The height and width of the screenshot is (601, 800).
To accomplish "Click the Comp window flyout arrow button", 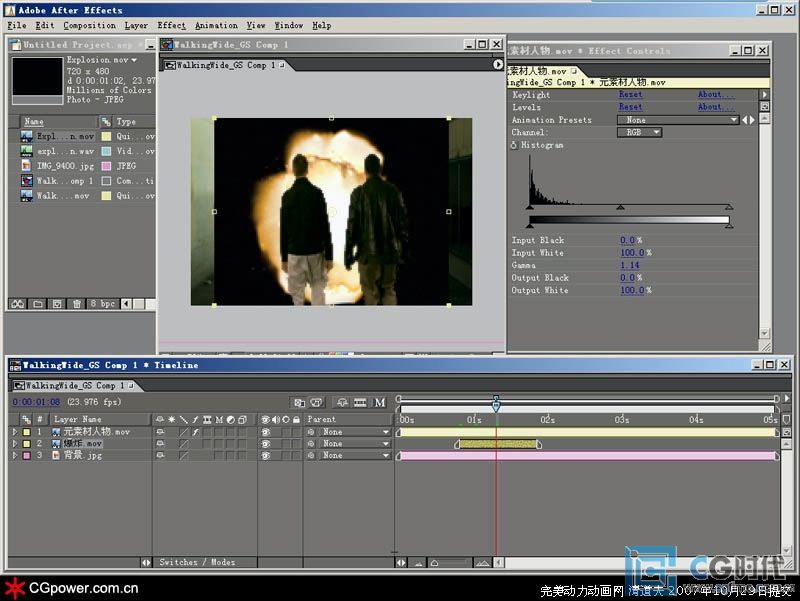I will [x=498, y=65].
